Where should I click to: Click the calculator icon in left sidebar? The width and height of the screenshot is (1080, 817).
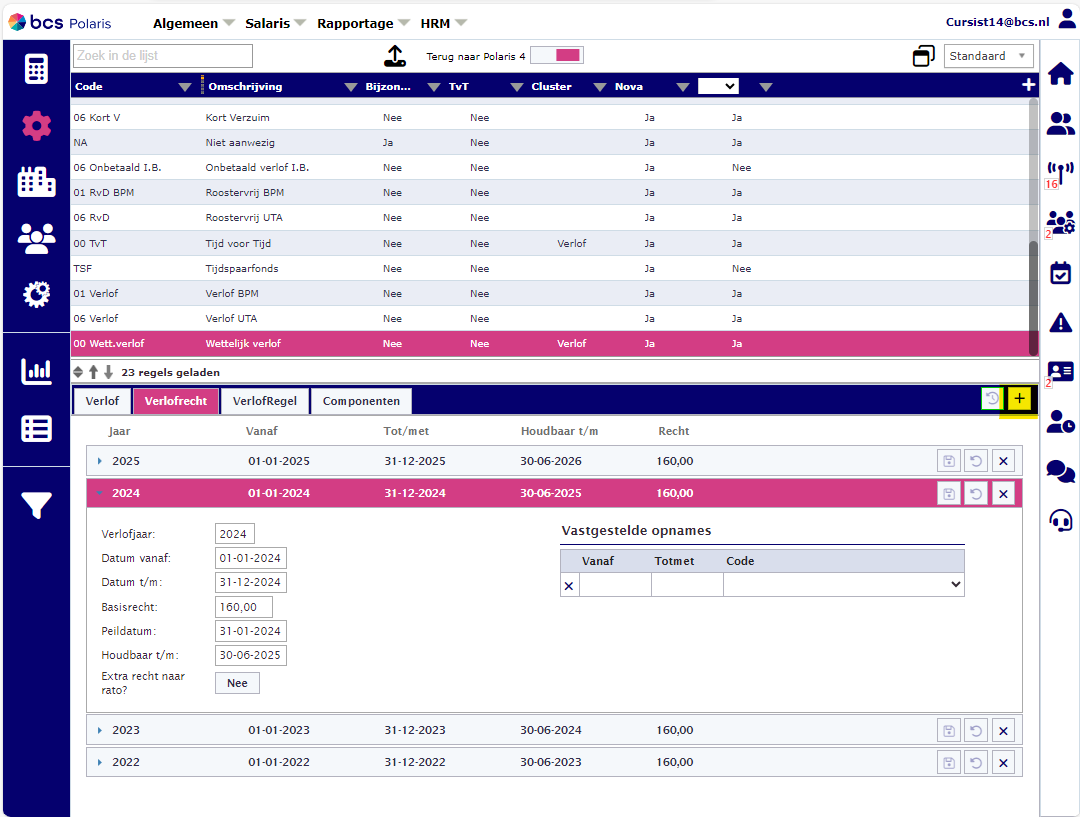tap(36, 69)
